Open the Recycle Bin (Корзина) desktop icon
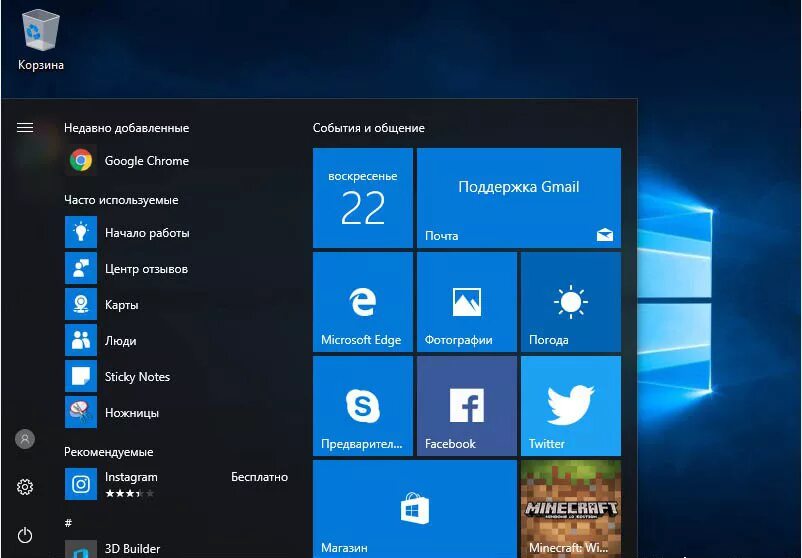Screen dimensions: 802x558 coord(41,41)
